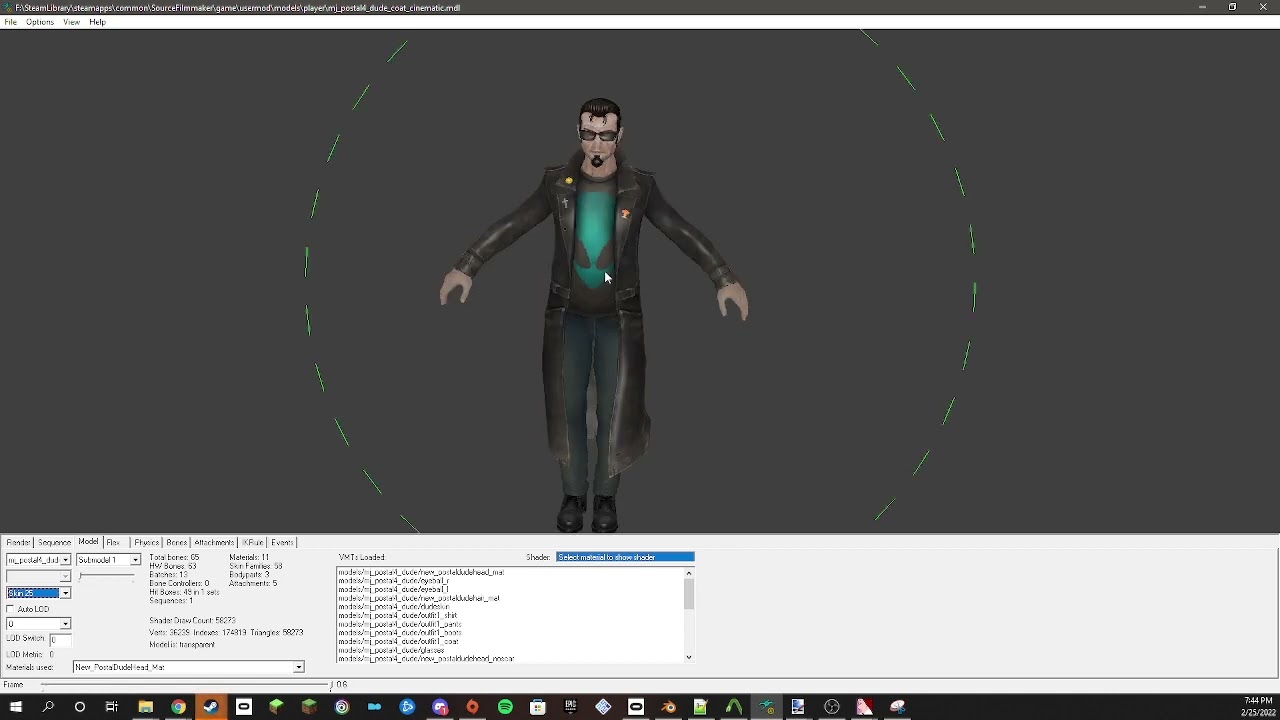Select the glasses VMT entry
The height and width of the screenshot is (720, 1280).
392,650
